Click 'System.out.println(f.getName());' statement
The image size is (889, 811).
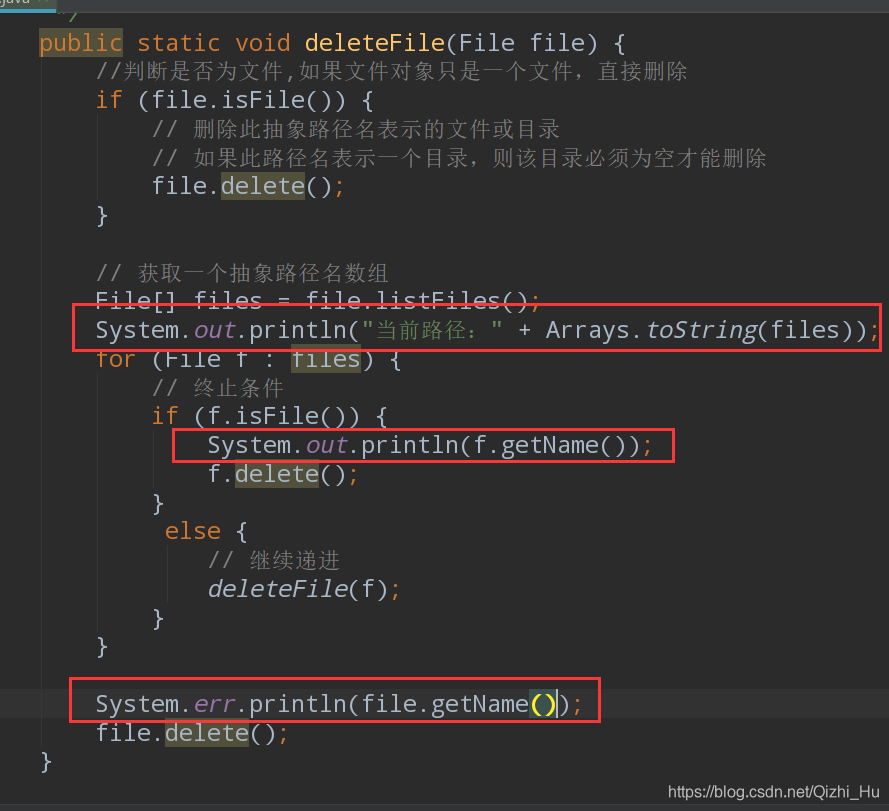430,446
